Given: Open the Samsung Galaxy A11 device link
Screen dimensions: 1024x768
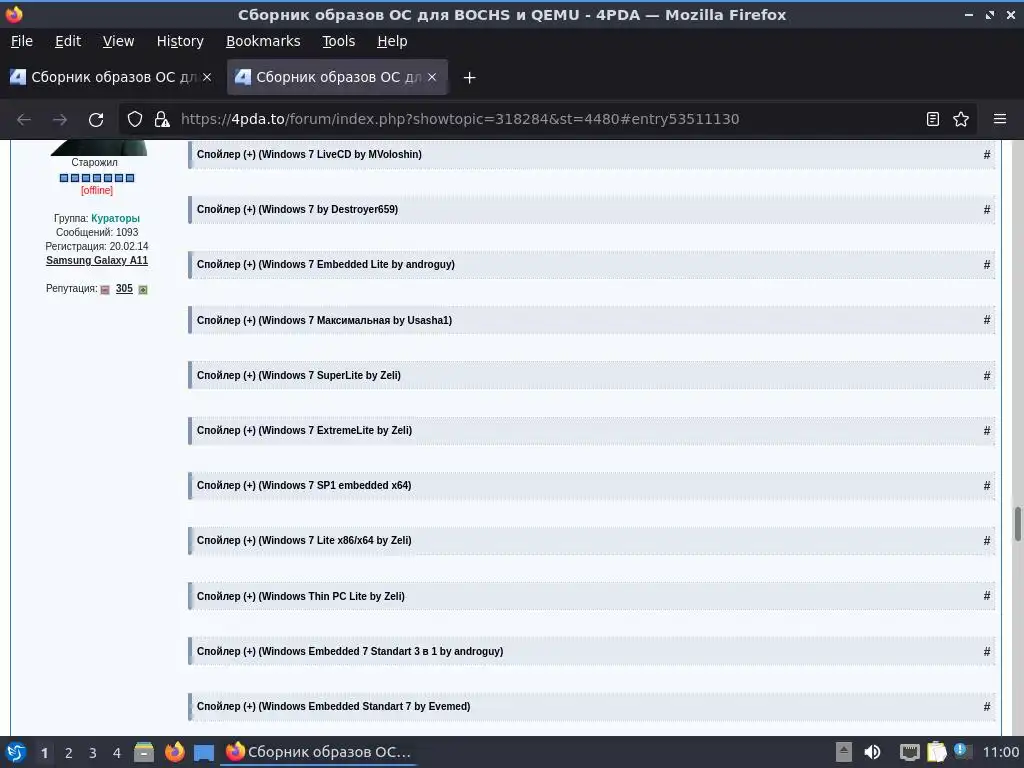Looking at the screenshot, I should 97,261.
